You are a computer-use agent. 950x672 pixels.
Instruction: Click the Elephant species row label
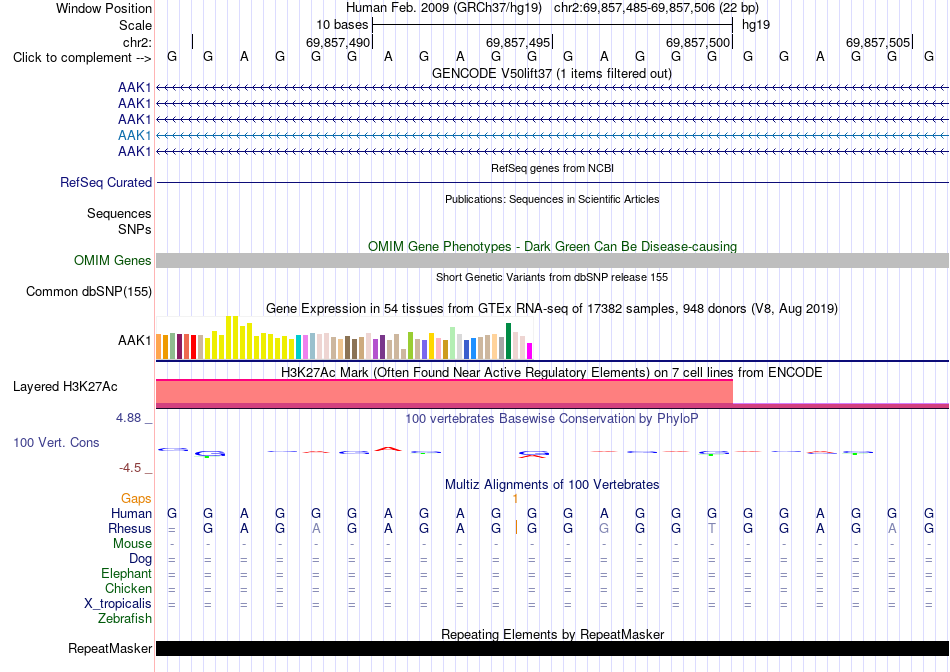click(126, 573)
